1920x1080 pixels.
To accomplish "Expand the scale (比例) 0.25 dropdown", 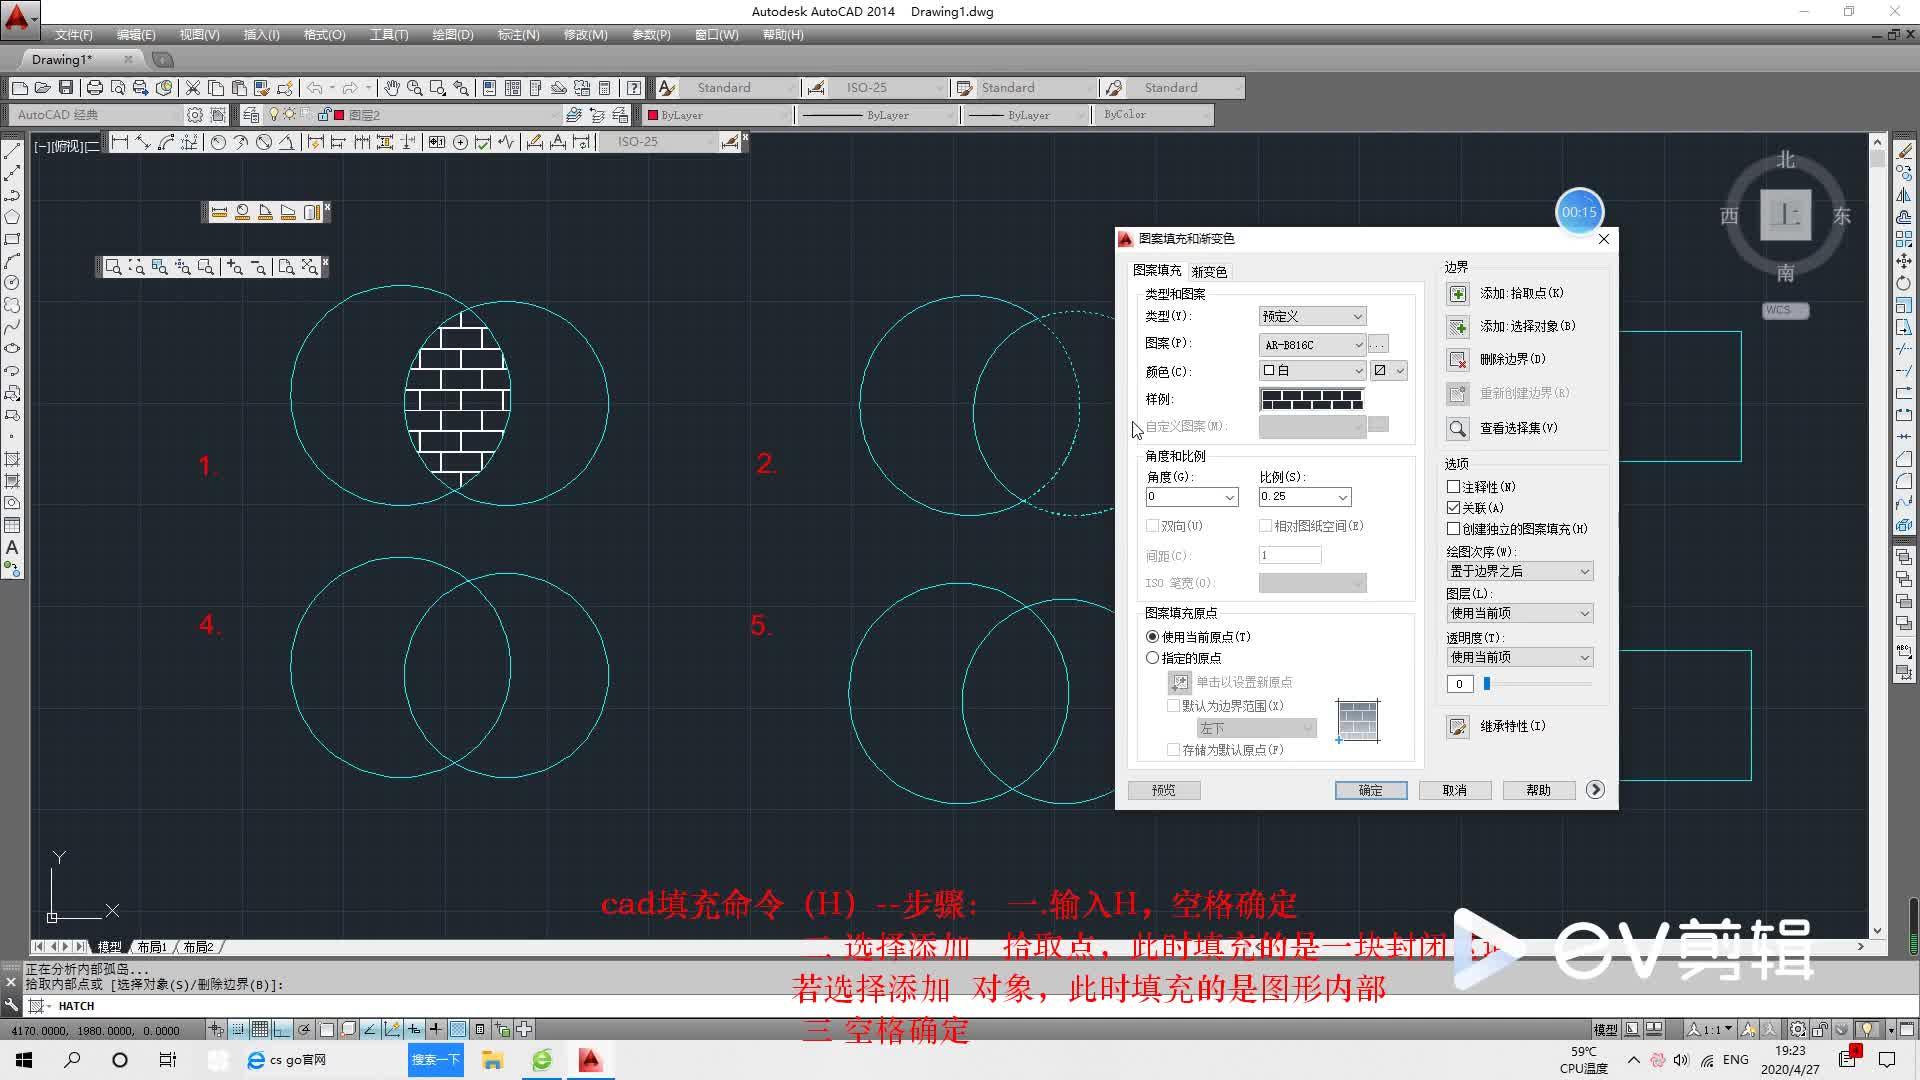I will click(1342, 497).
